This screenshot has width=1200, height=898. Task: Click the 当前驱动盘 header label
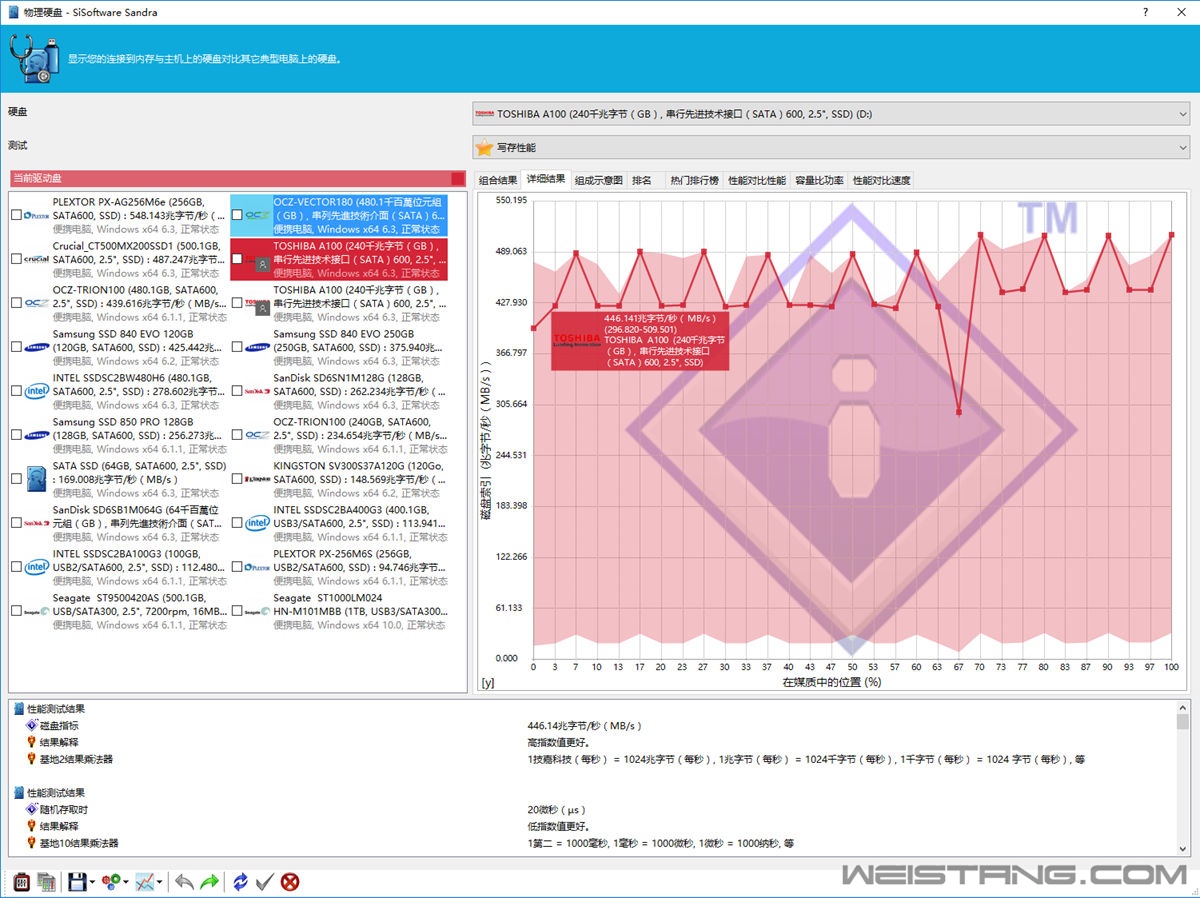coord(37,178)
